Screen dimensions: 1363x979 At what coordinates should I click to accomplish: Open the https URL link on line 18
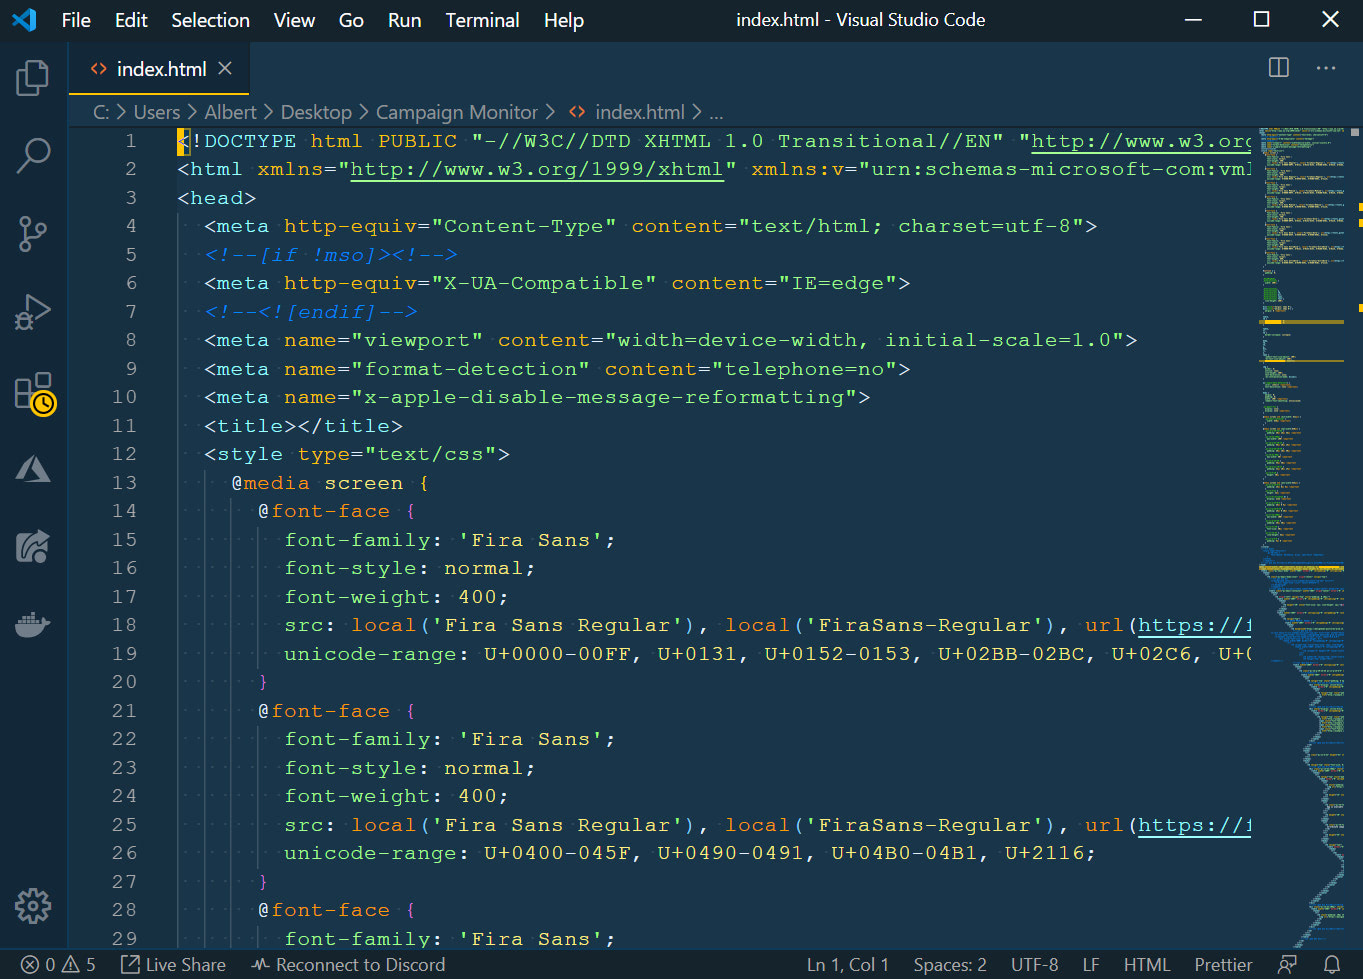tap(1194, 625)
